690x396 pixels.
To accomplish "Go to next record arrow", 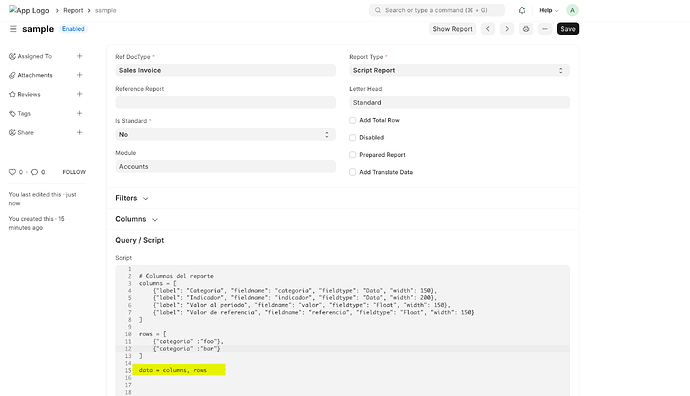I will pos(507,29).
